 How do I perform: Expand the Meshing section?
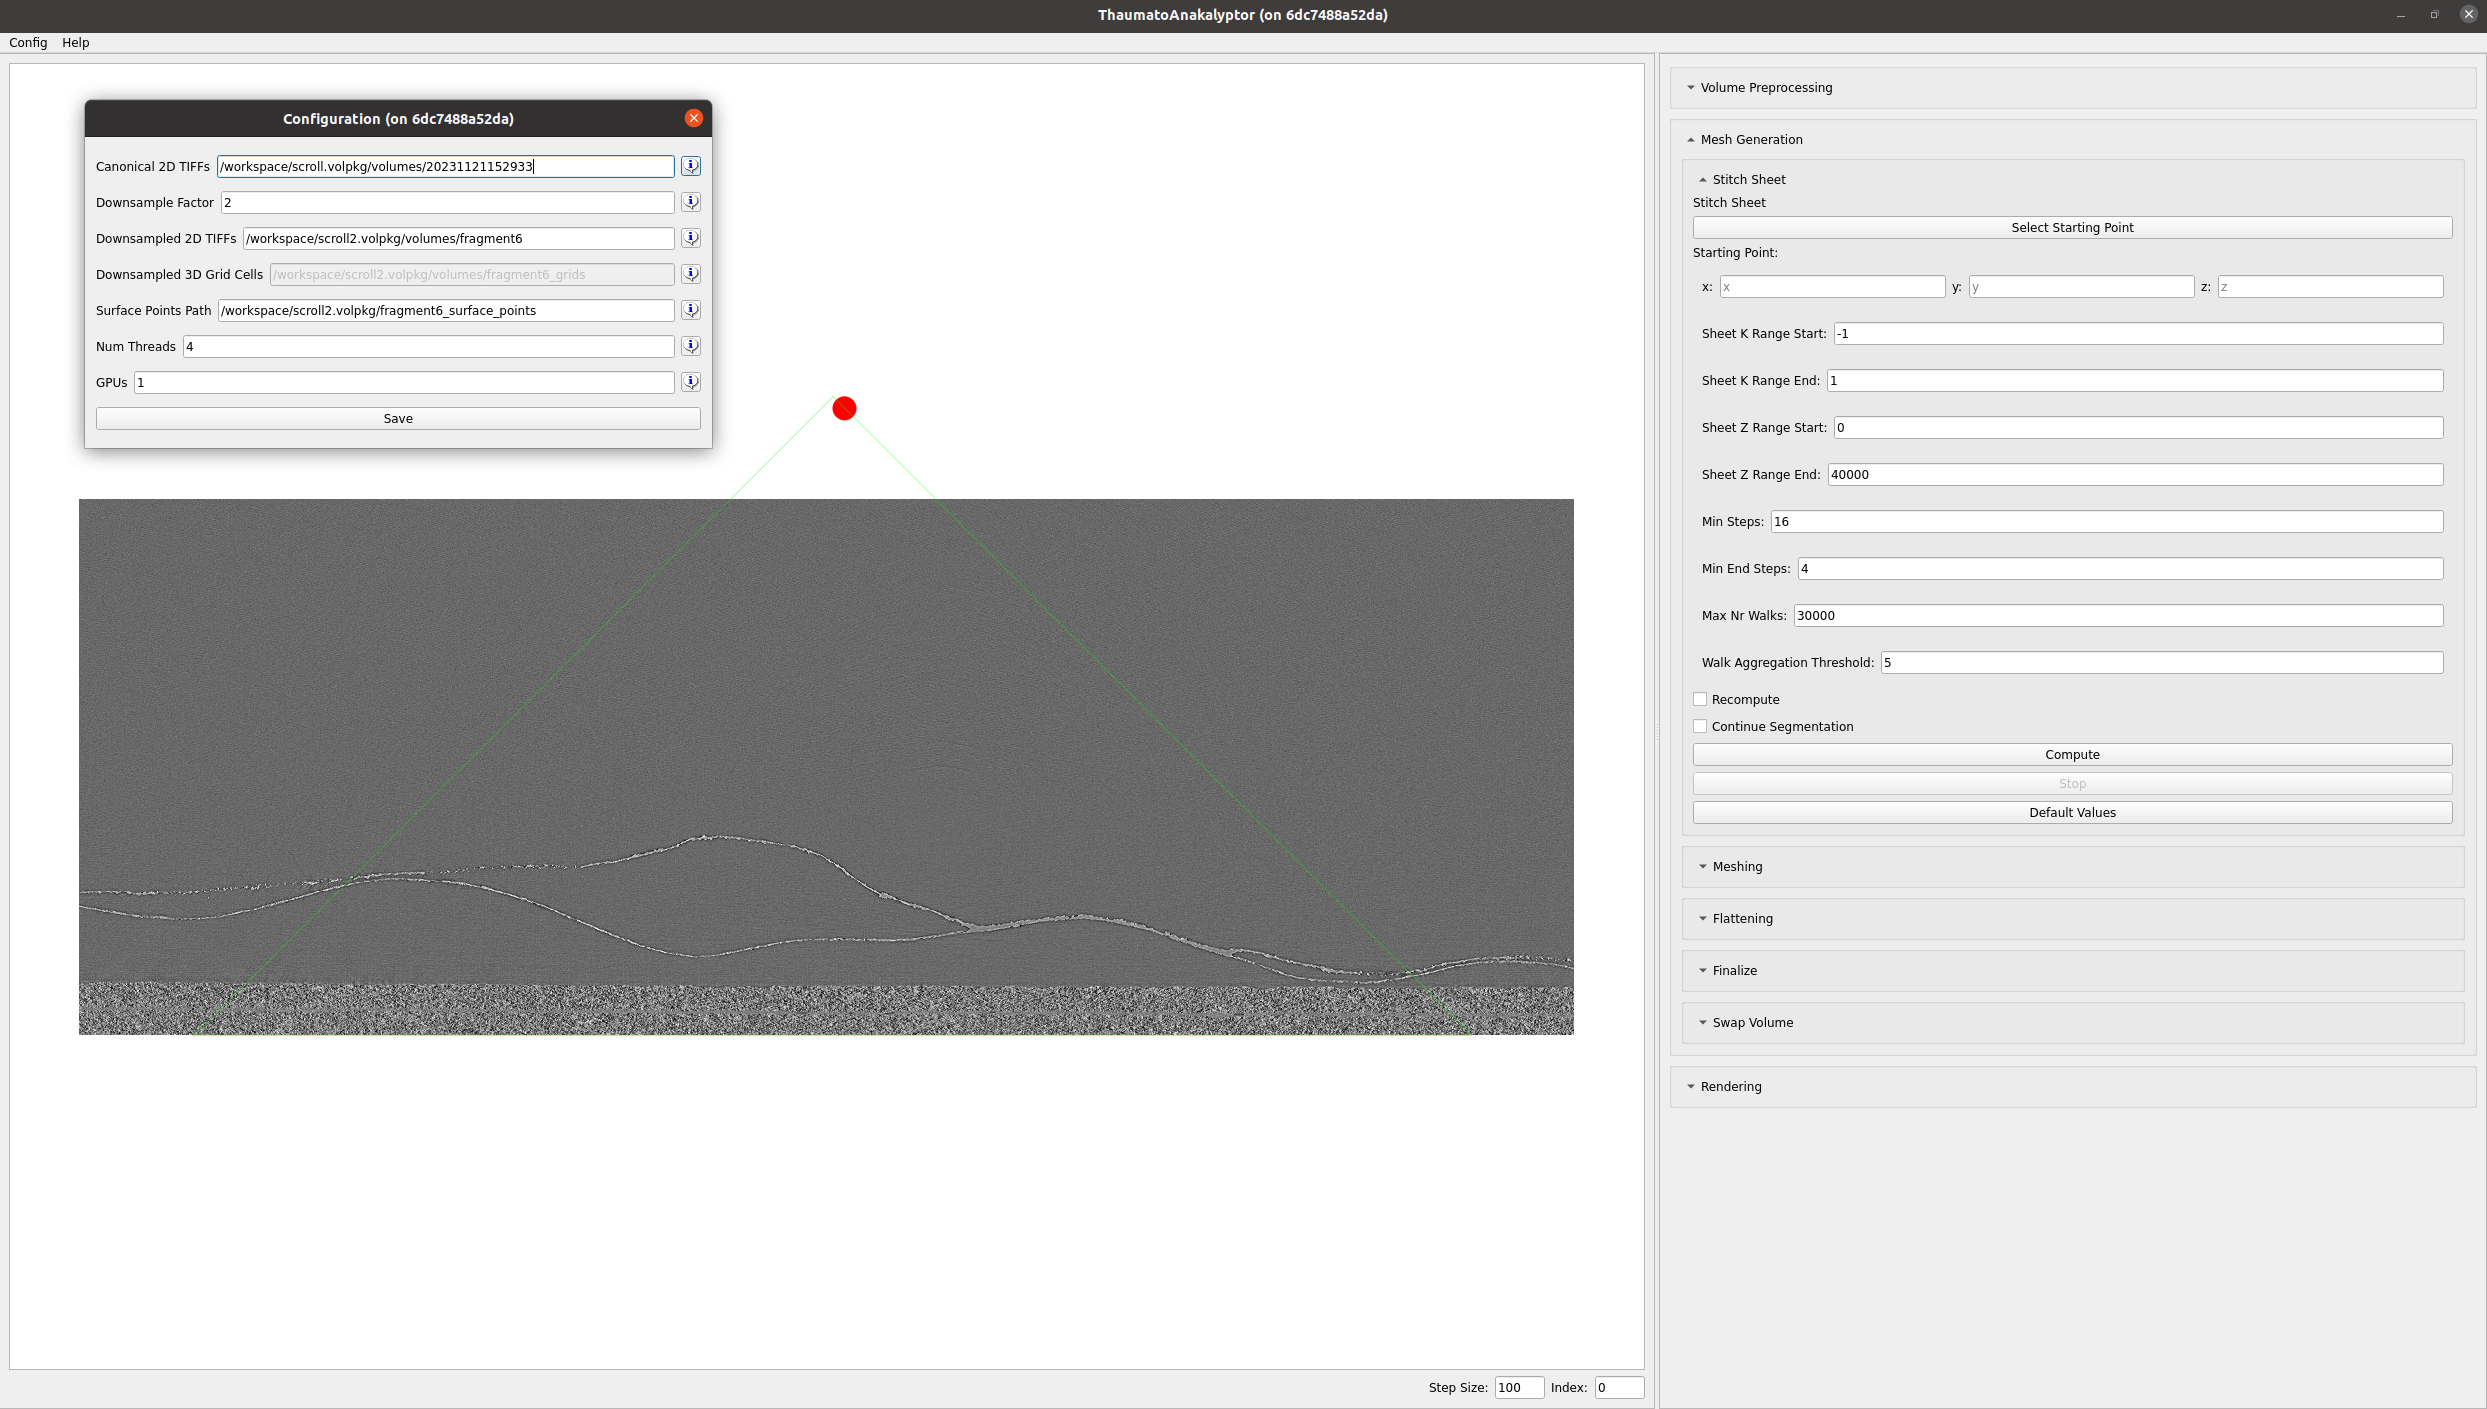(1736, 867)
